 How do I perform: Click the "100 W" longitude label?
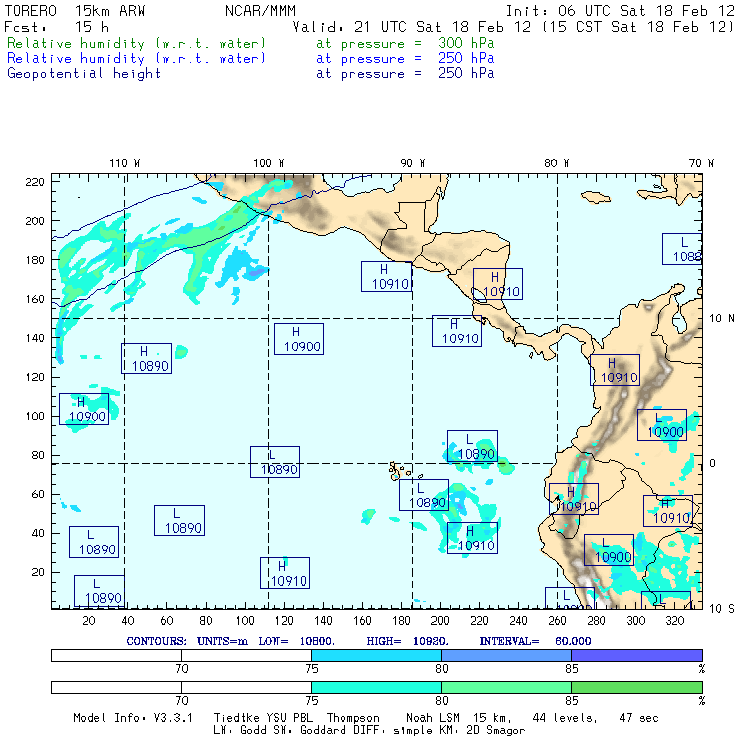pyautogui.click(x=269, y=163)
